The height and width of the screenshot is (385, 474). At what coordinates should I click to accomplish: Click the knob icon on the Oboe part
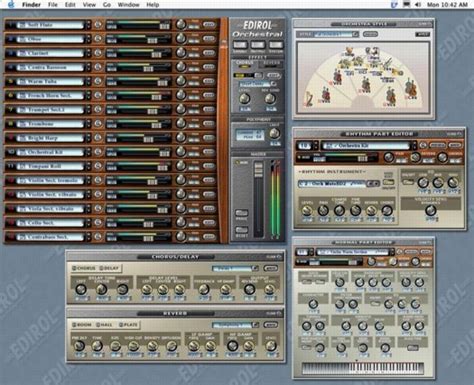[181, 38]
